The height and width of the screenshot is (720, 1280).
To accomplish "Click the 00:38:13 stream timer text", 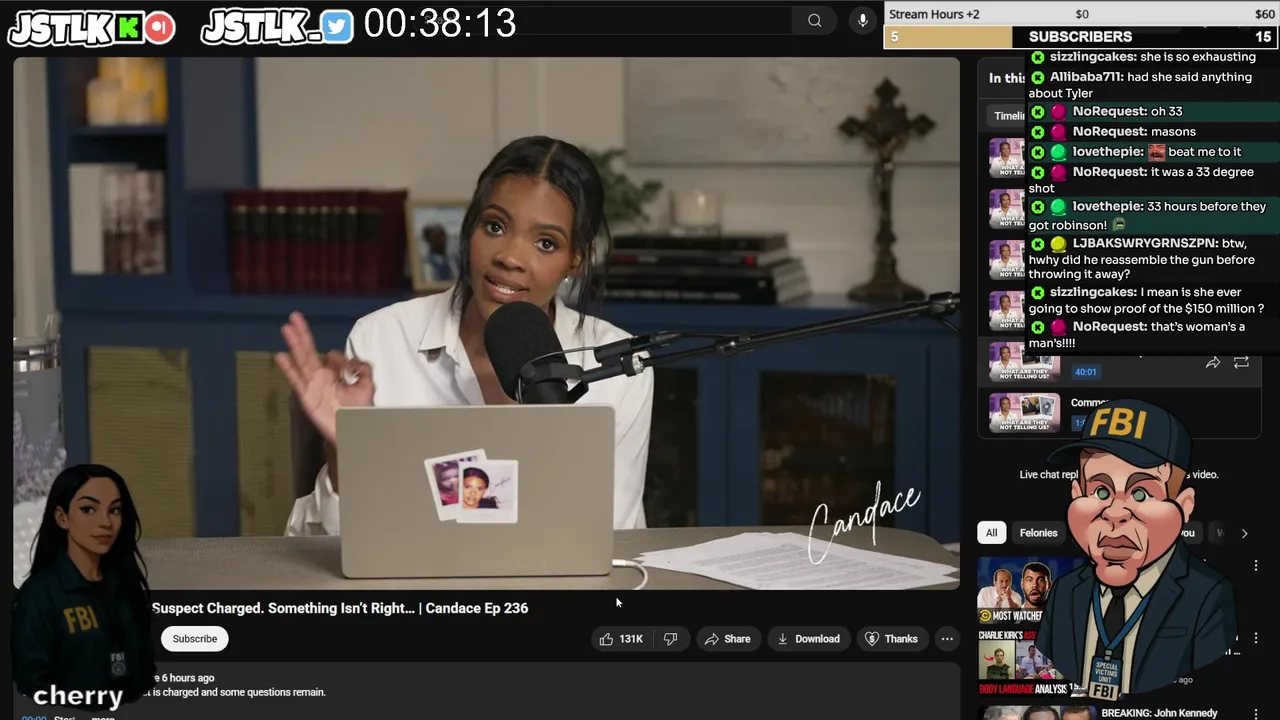I will coord(440,24).
